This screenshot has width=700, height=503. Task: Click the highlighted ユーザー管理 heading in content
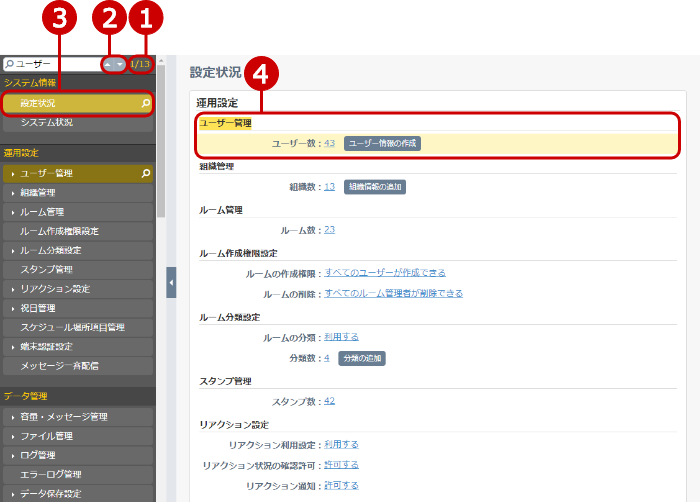(225, 123)
